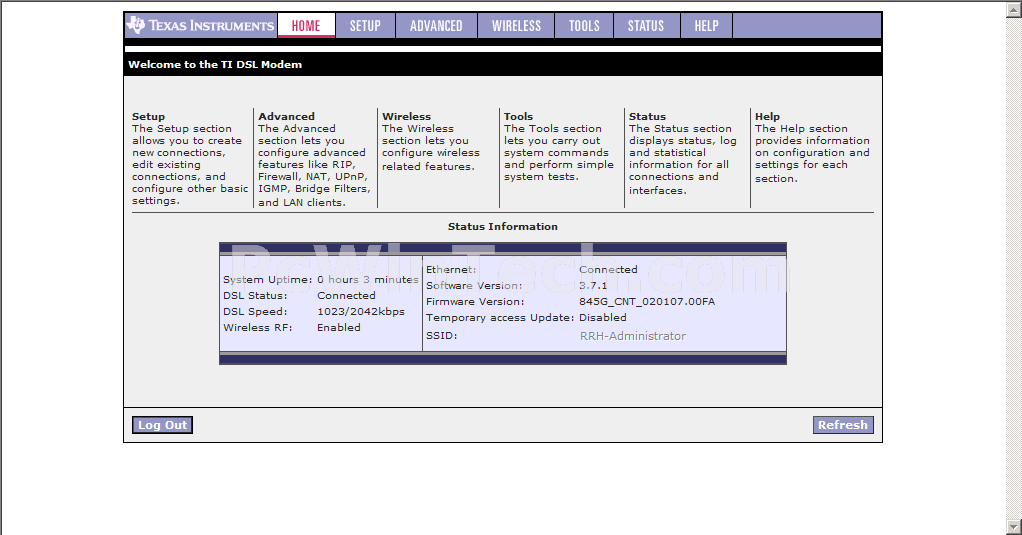1022x535 pixels.
Task: Open the HOME tab
Action: [306, 25]
